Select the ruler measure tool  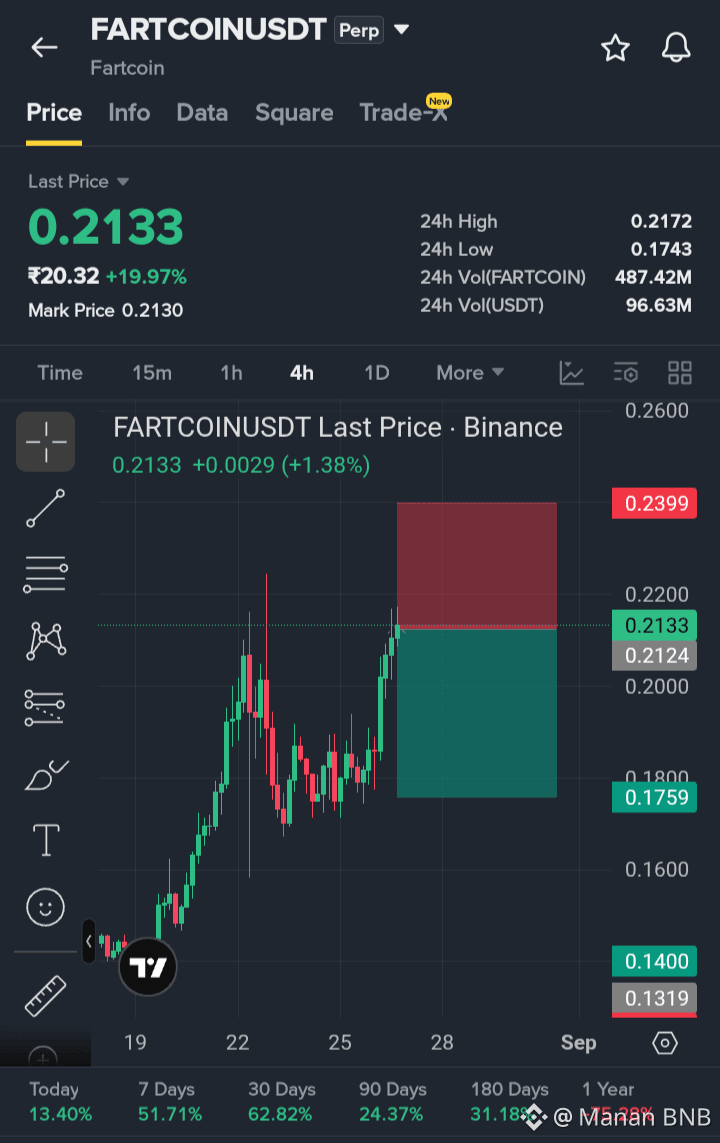tap(46, 996)
